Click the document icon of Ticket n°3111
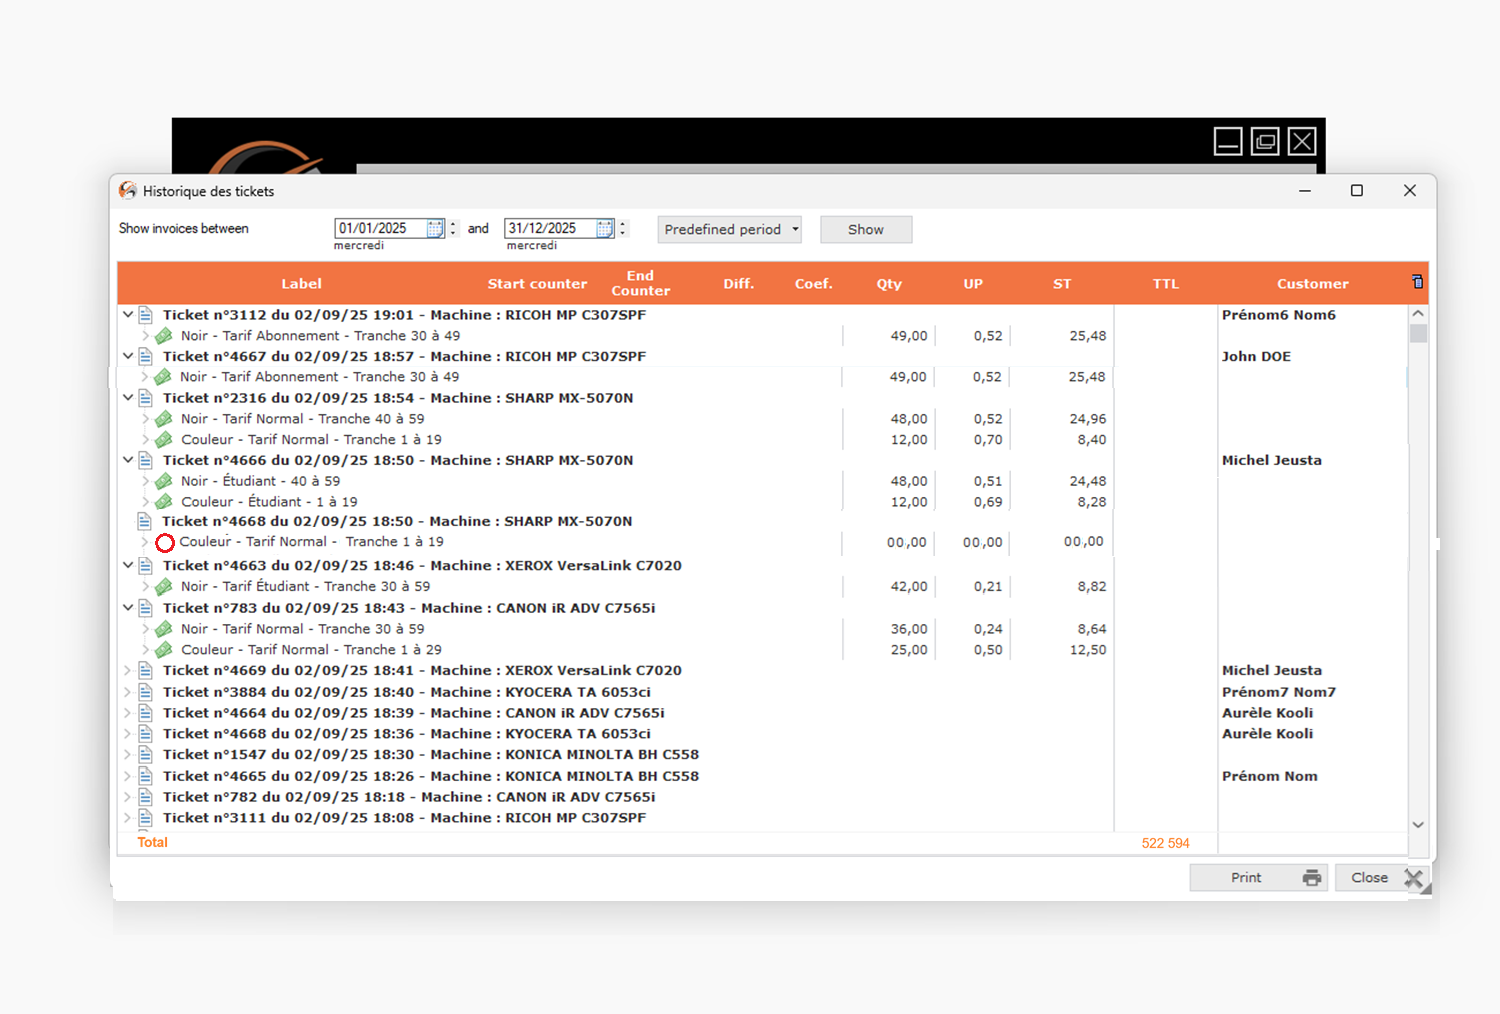1500x1014 pixels. [145, 818]
